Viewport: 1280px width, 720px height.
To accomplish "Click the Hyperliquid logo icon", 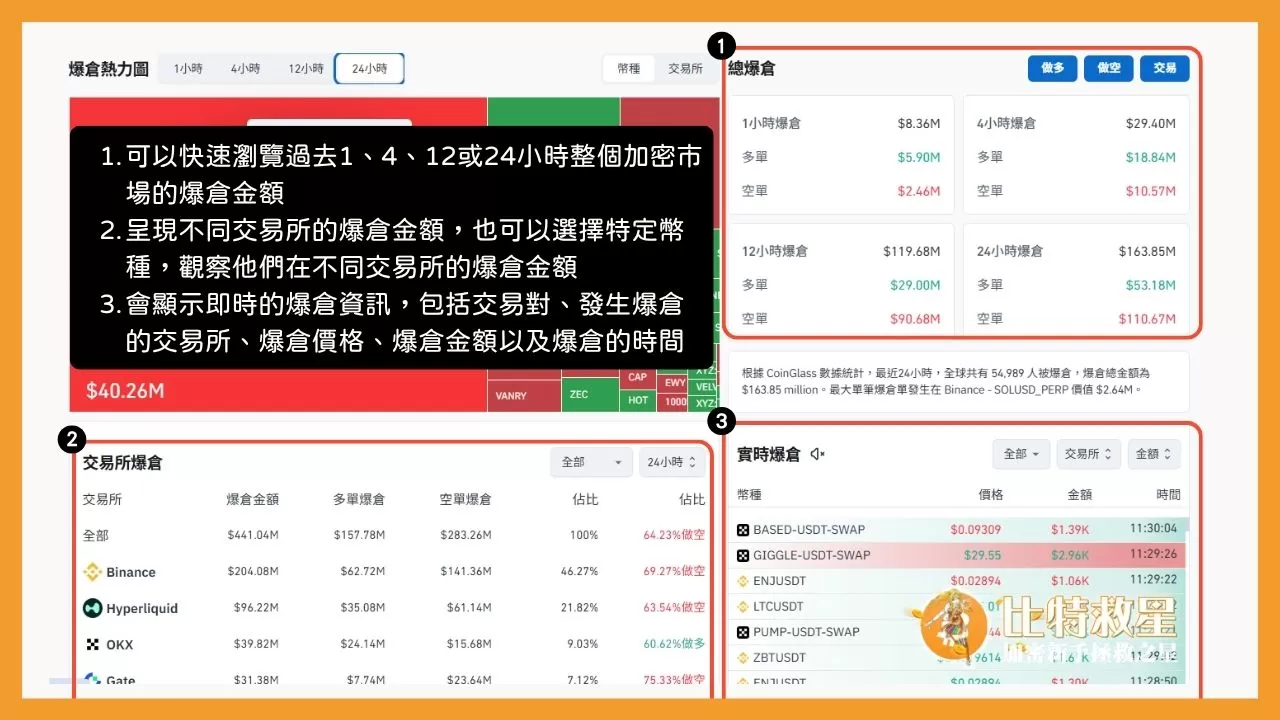I will point(92,608).
